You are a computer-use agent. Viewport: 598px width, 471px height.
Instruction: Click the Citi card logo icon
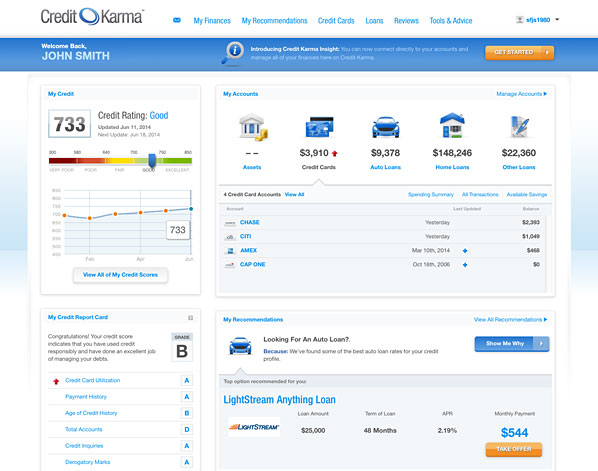pos(230,237)
